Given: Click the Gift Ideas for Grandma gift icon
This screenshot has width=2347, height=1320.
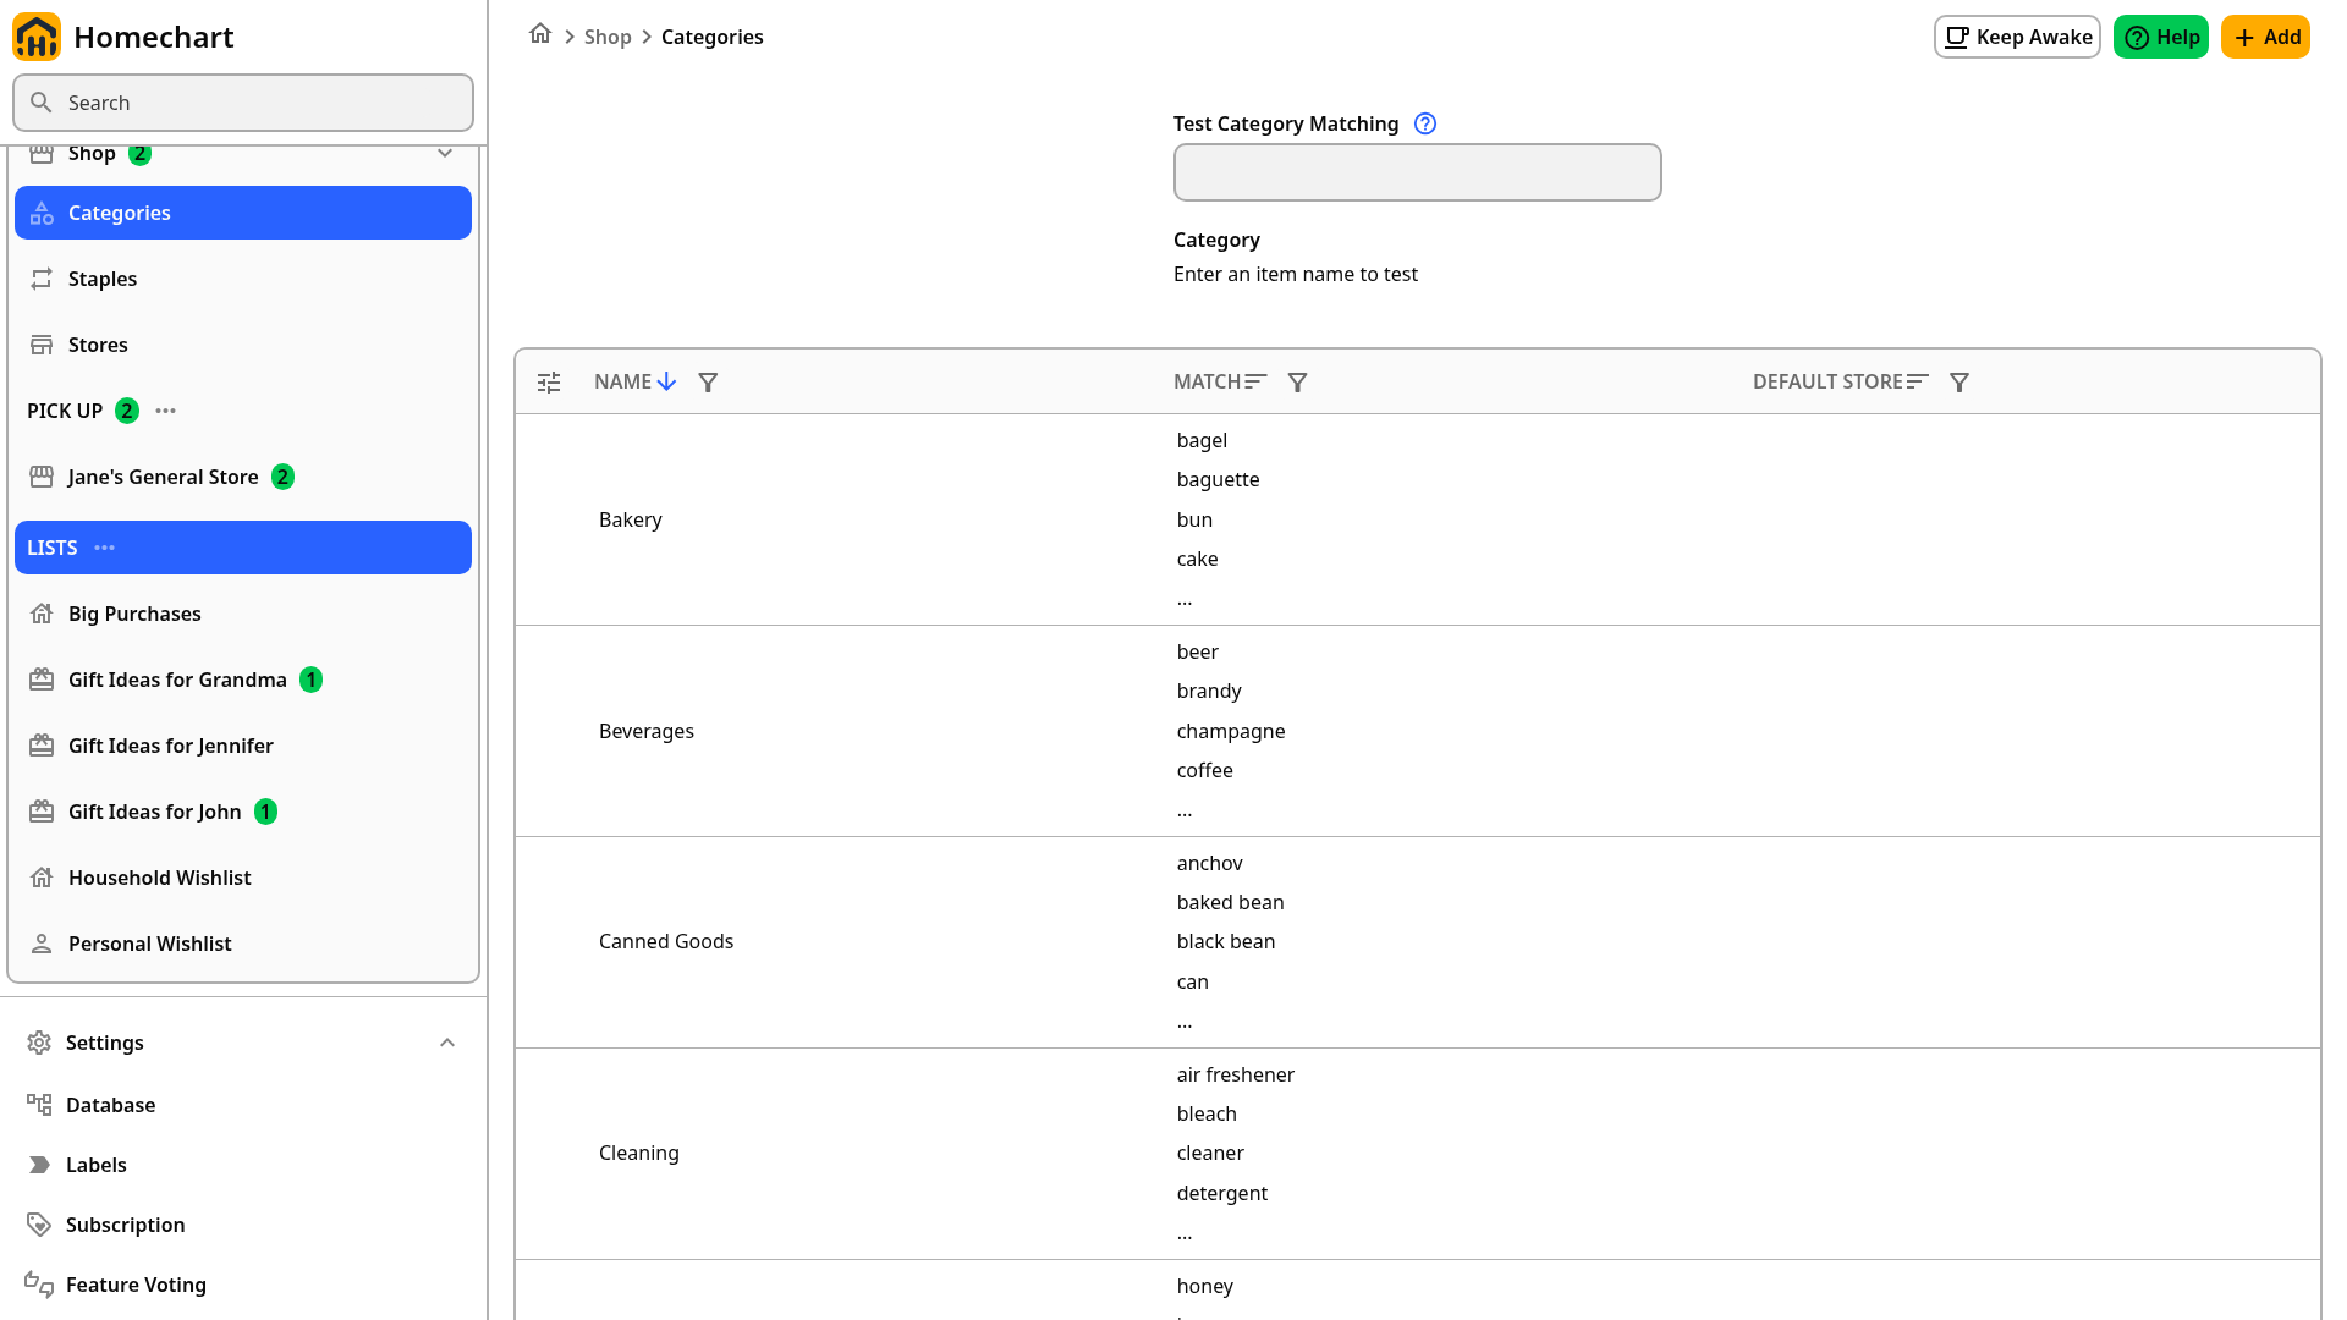Looking at the screenshot, I should click(41, 680).
